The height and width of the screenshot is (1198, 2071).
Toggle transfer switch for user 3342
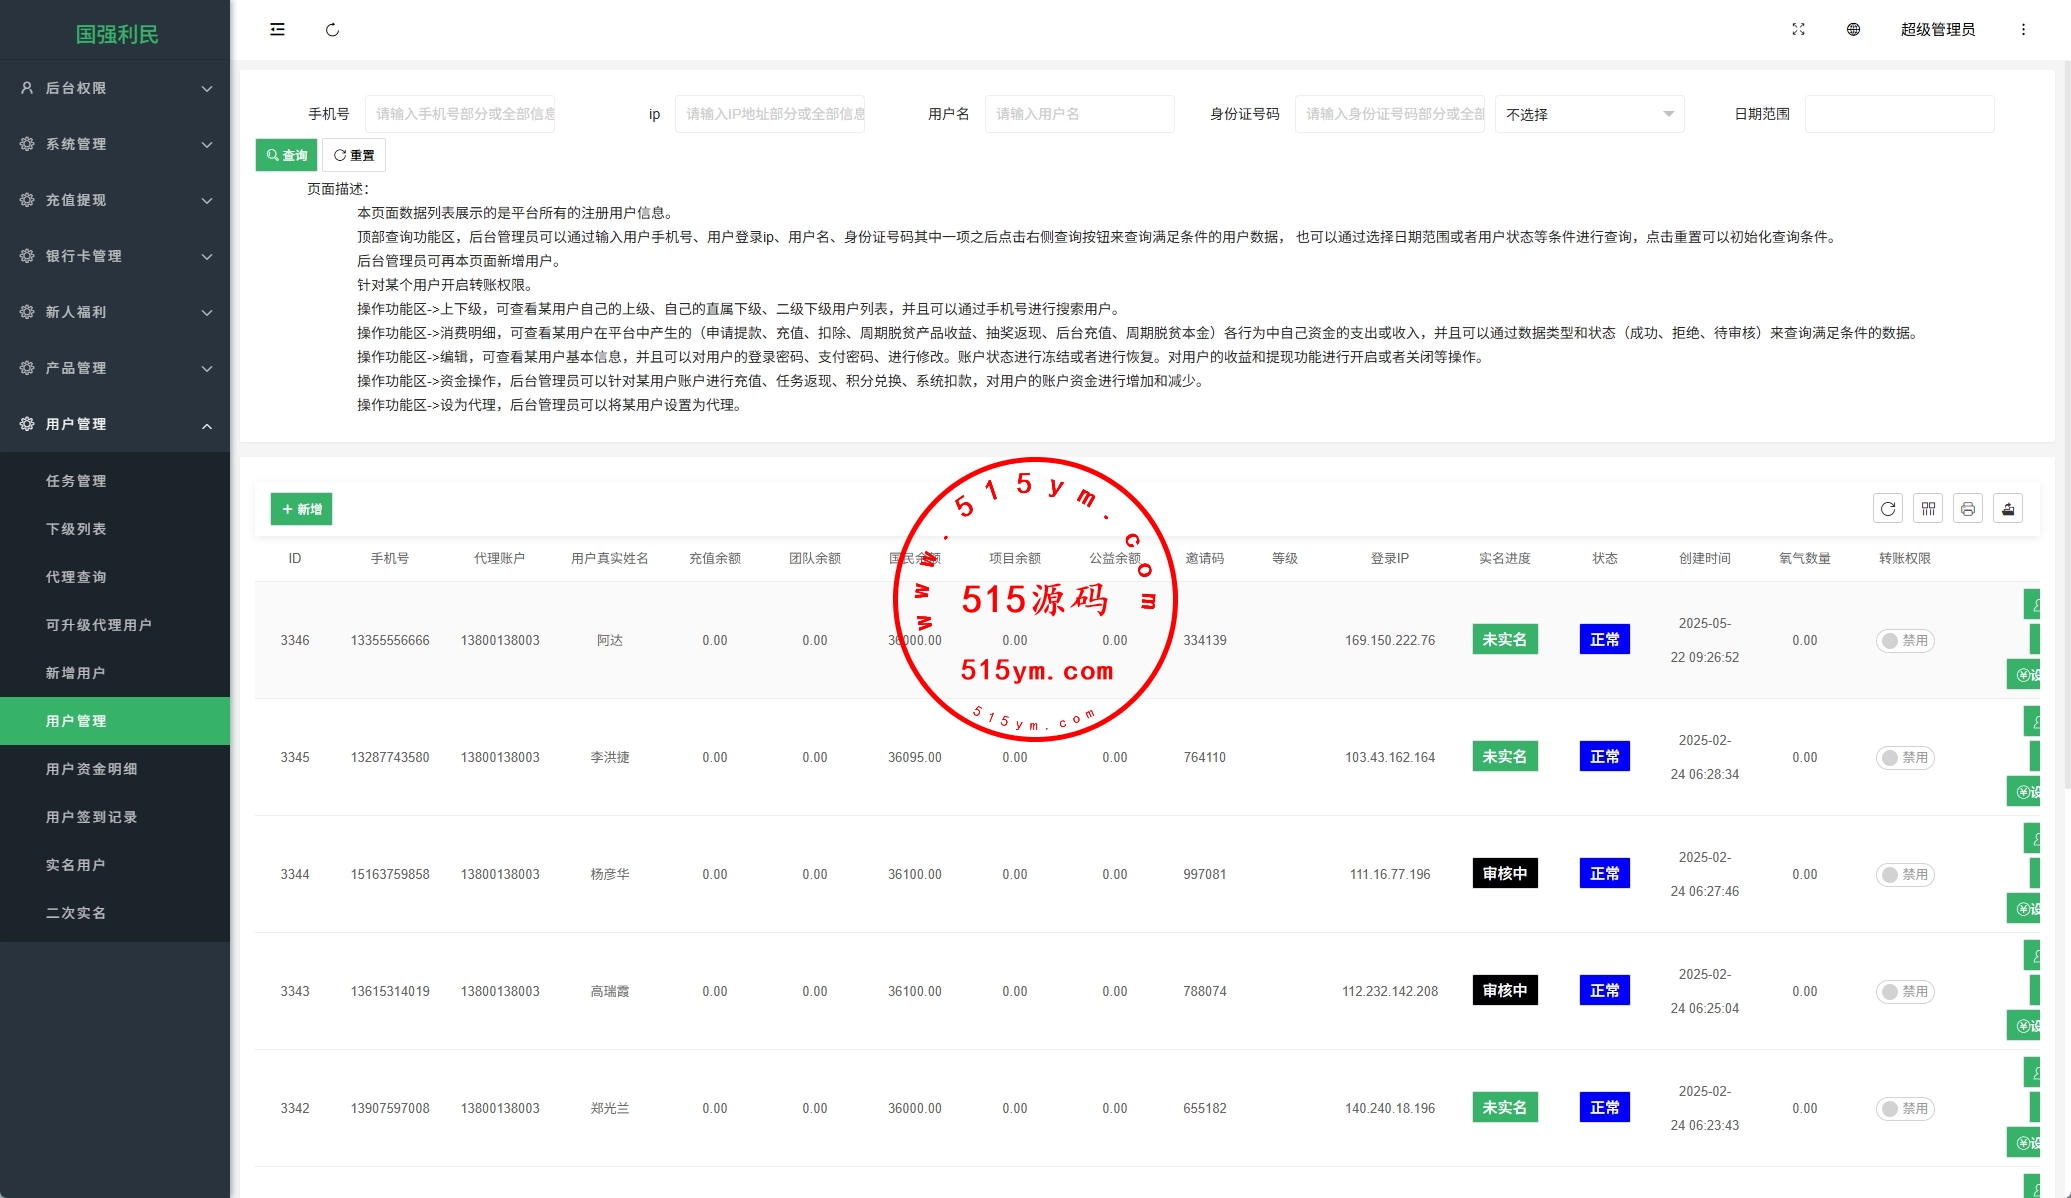tap(1904, 1109)
